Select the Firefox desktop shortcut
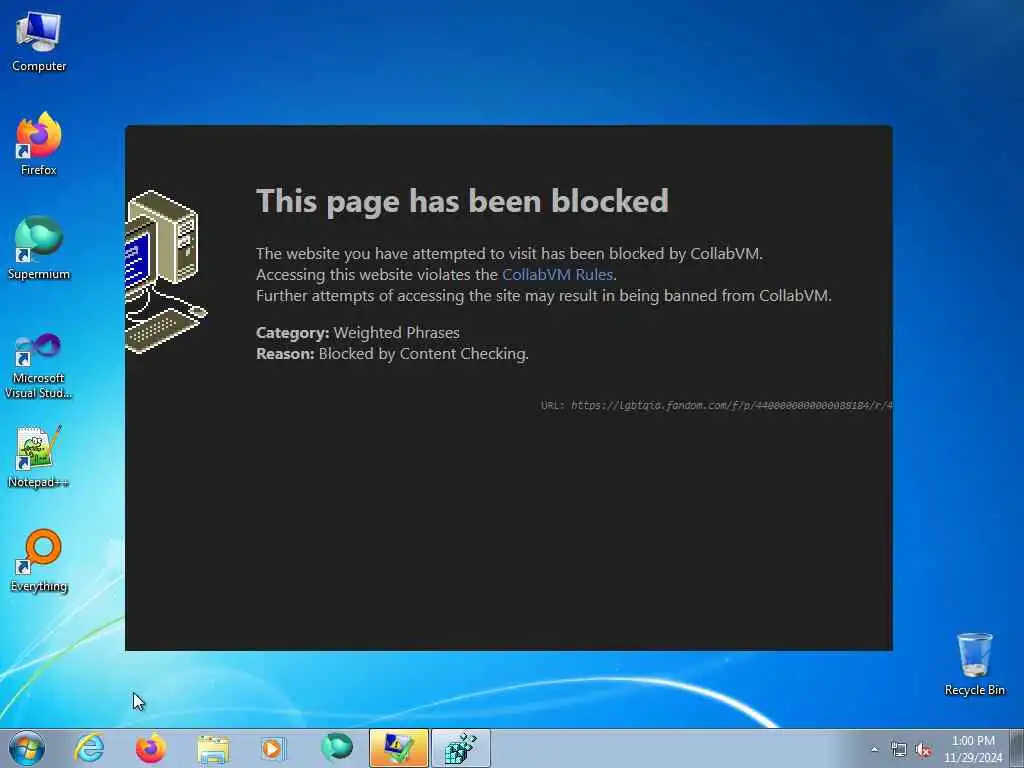This screenshot has height=768, width=1024. click(39, 144)
